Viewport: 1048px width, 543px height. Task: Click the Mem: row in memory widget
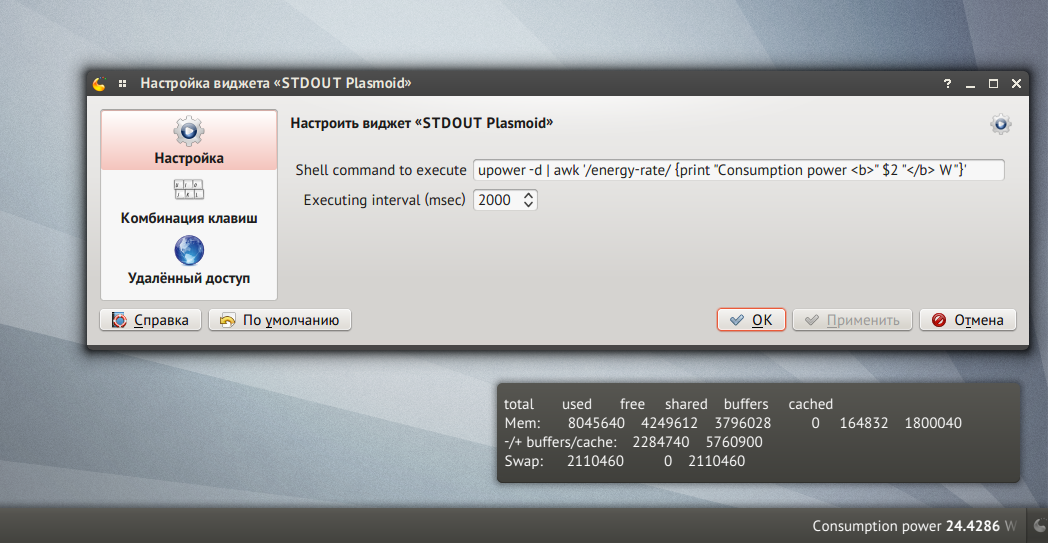pos(733,423)
